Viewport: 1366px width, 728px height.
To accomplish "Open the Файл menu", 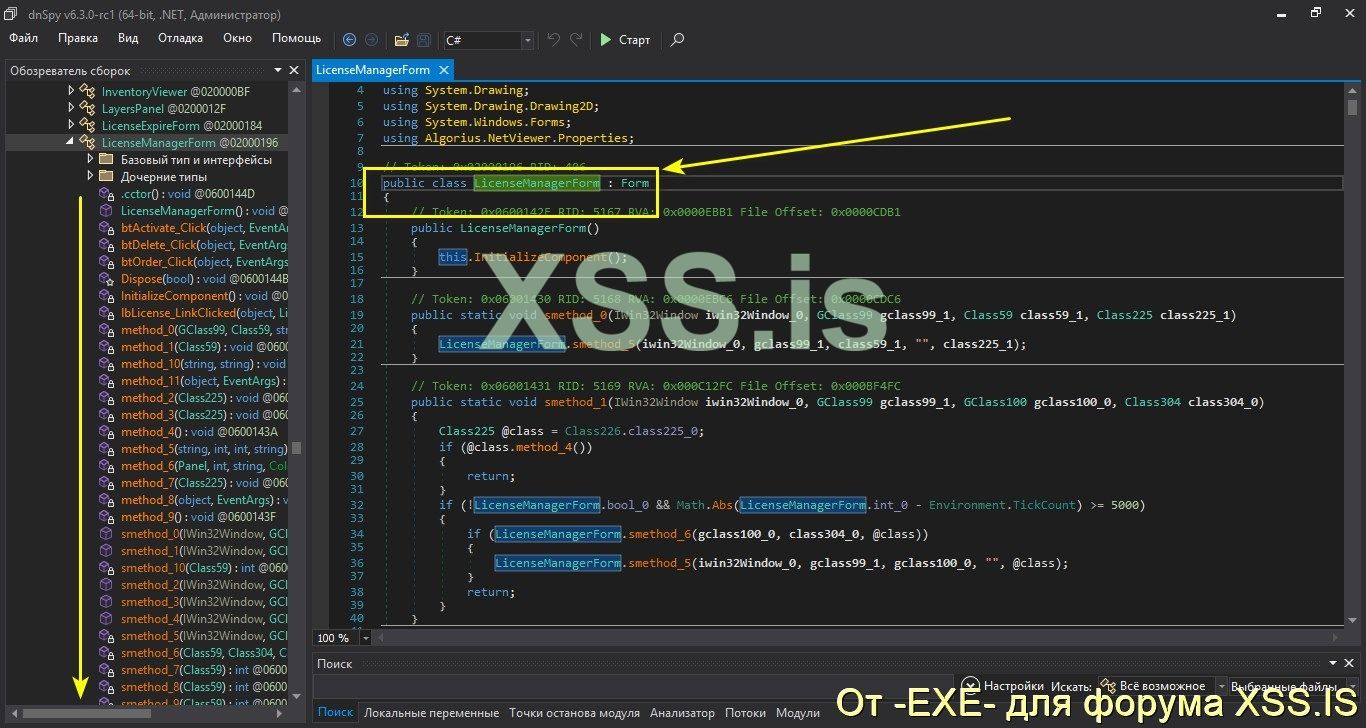I will point(24,38).
